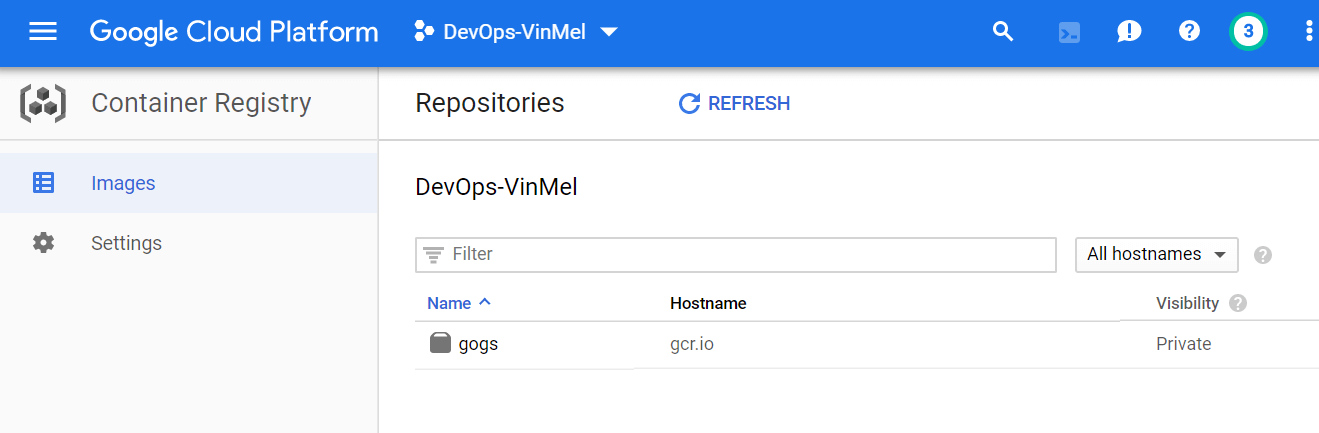Viewport: 1319px width, 433px height.
Task: Click the search magnifier icon
Action: (1003, 32)
